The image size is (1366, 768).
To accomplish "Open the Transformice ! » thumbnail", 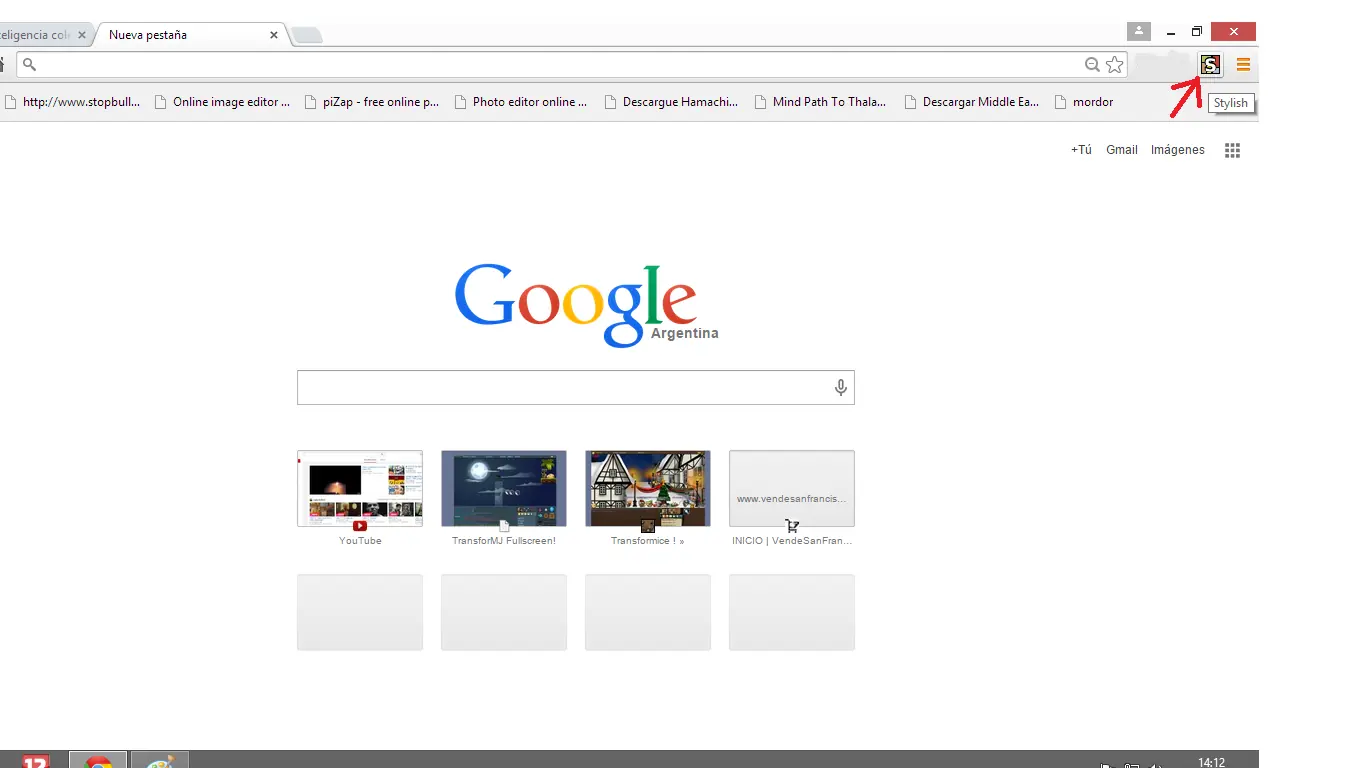I will (x=648, y=488).
